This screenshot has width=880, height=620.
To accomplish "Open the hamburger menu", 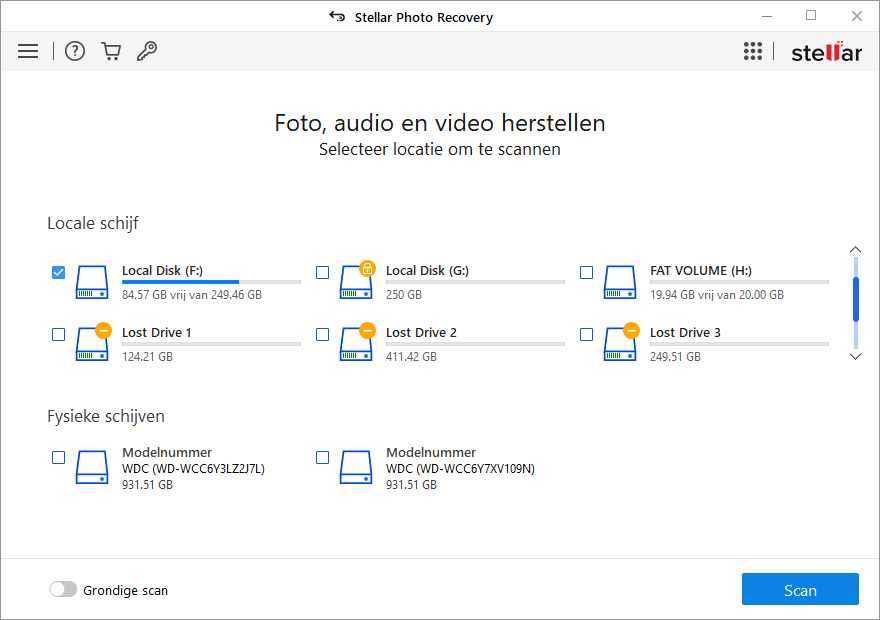I will (x=28, y=51).
